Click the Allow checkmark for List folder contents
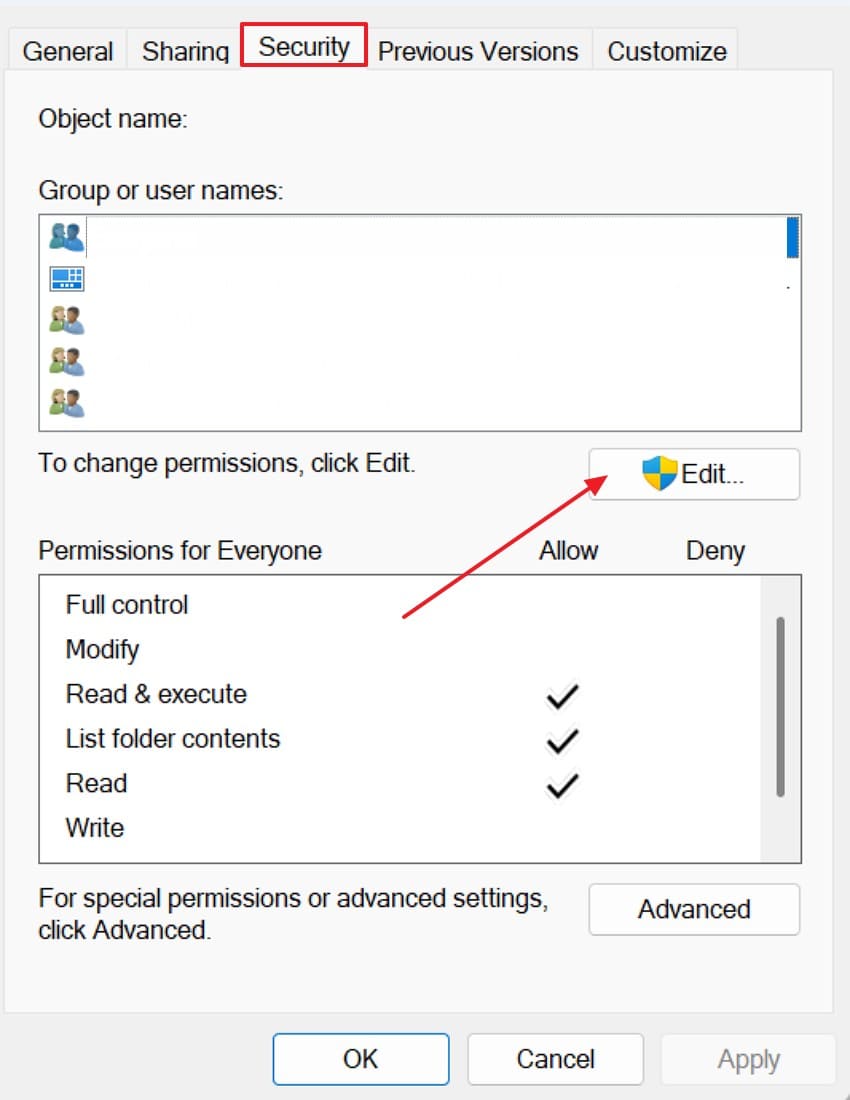Image resolution: width=850 pixels, height=1100 pixels. [x=562, y=741]
